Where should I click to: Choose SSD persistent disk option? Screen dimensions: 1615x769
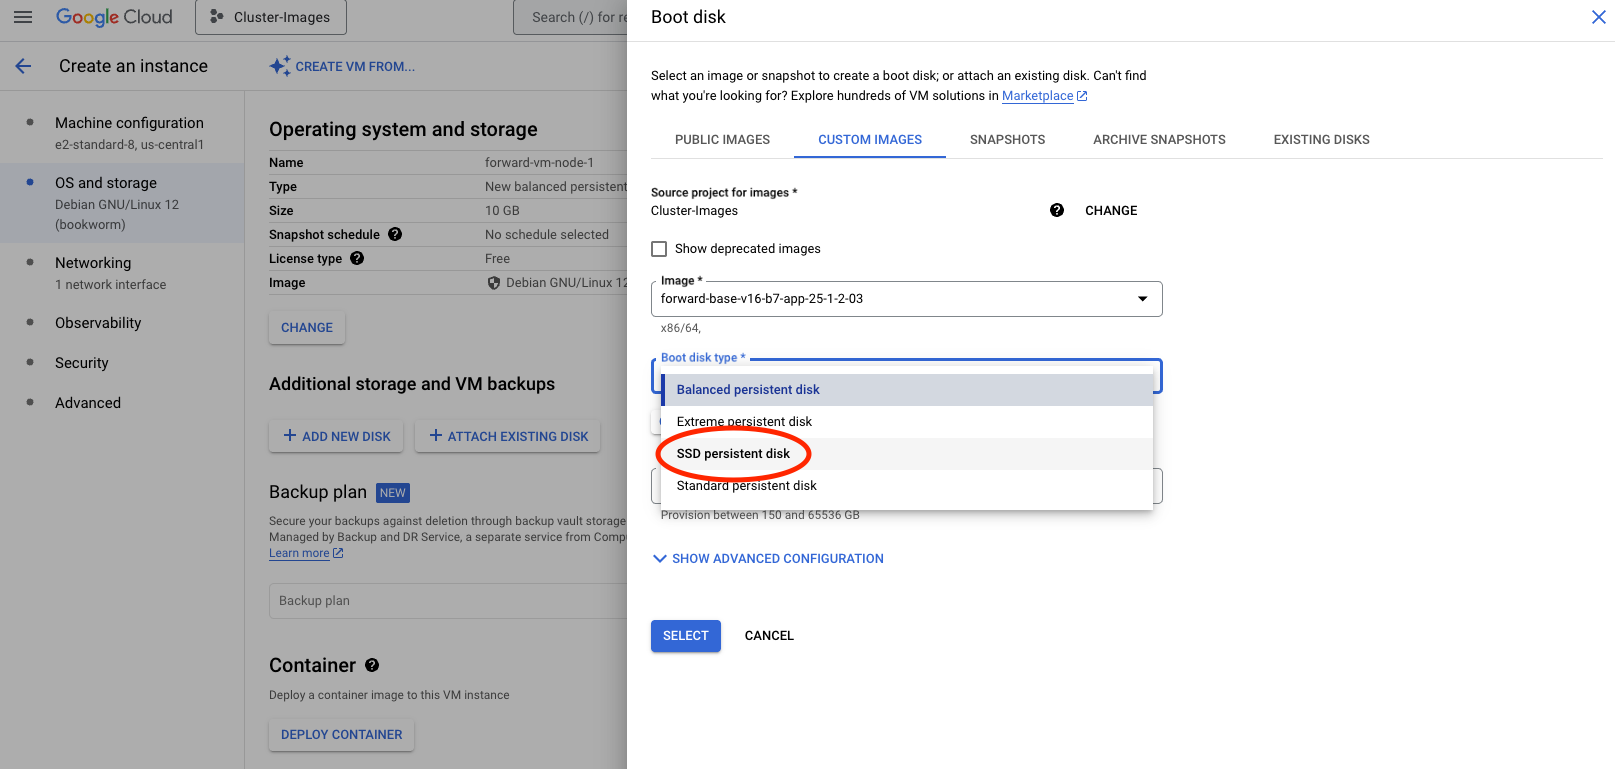[733, 454]
